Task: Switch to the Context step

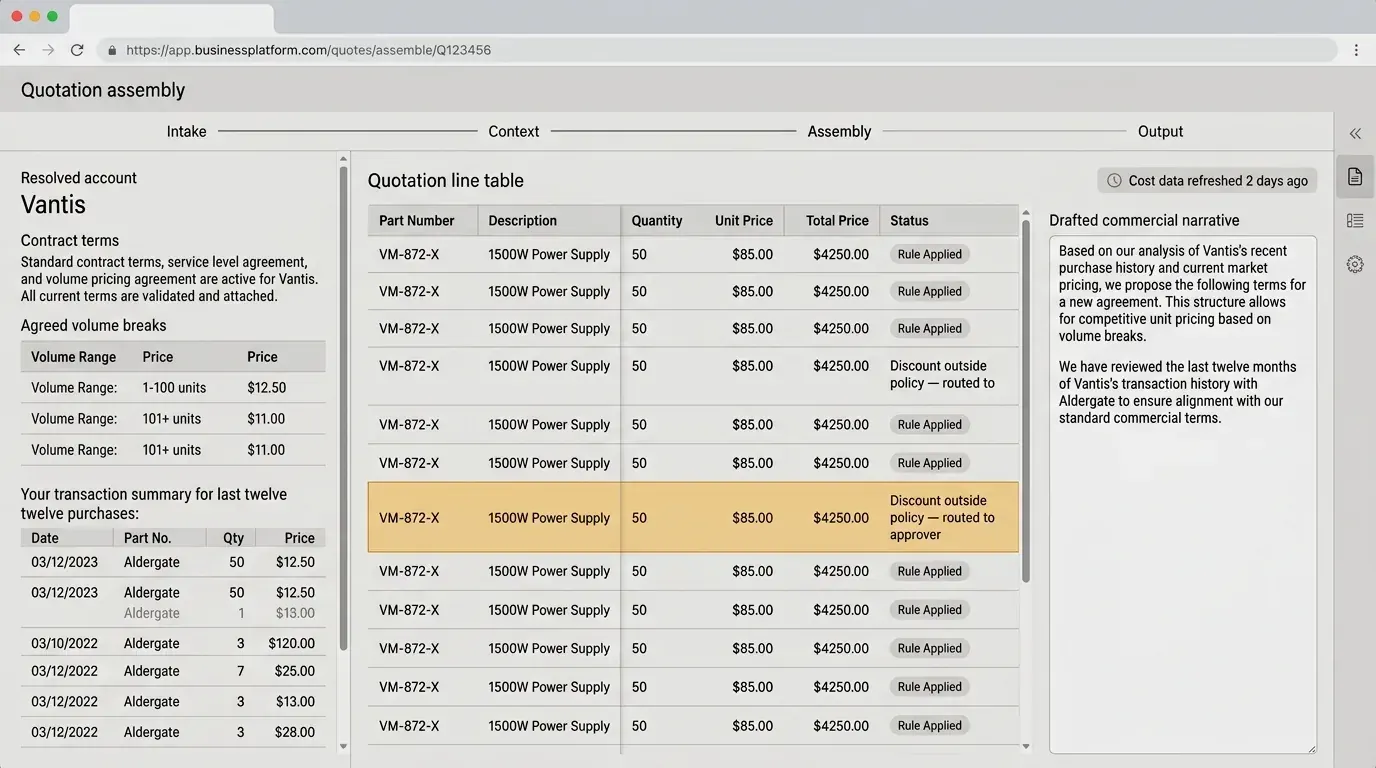Action: click(x=514, y=132)
